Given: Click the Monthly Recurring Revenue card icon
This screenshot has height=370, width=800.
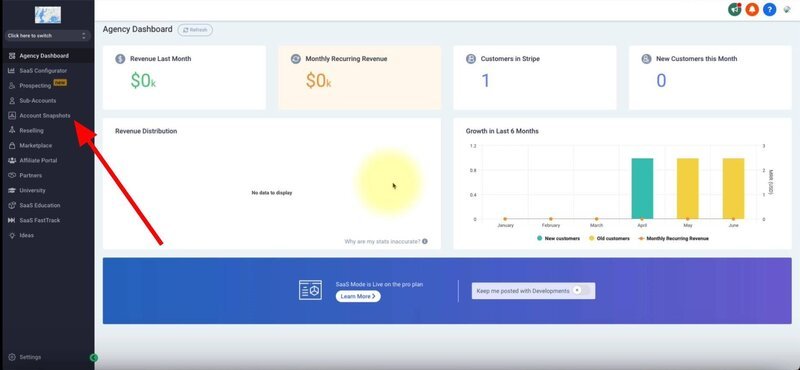Looking at the screenshot, I should (x=295, y=59).
